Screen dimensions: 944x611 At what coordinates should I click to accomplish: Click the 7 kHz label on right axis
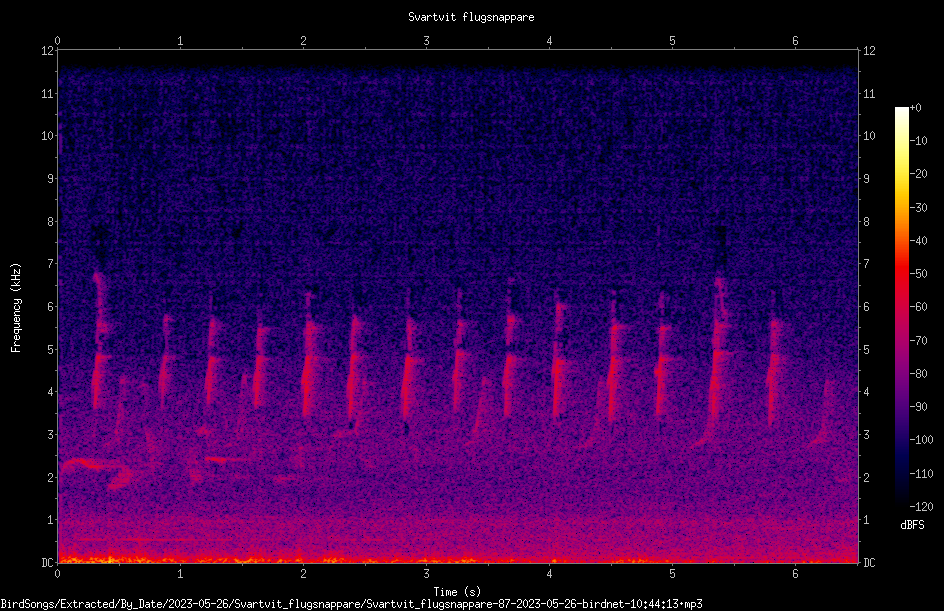pos(866,264)
